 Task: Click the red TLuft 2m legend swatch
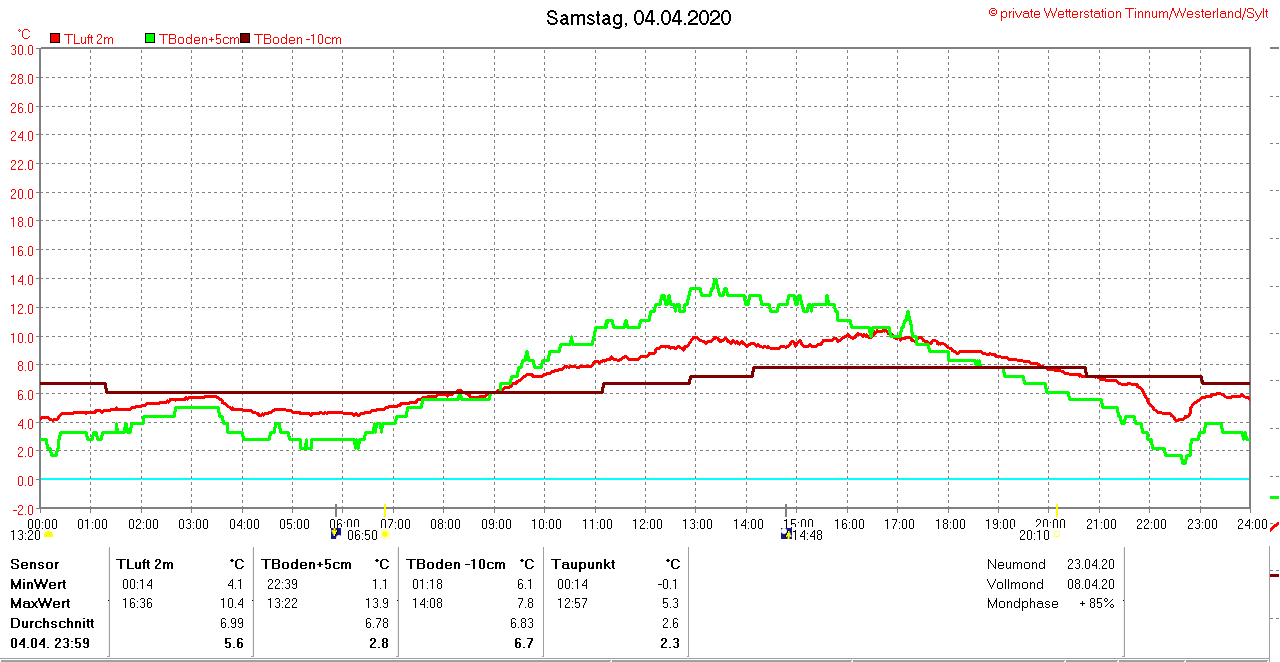[55, 39]
